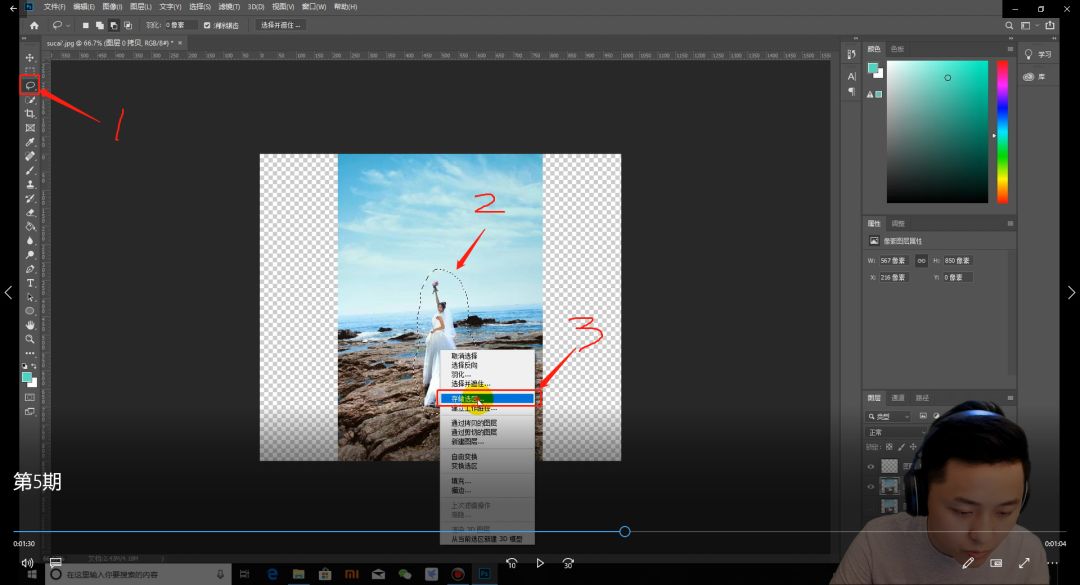Click the Home icon in options bar
This screenshot has height=585, width=1080.
(34, 25)
